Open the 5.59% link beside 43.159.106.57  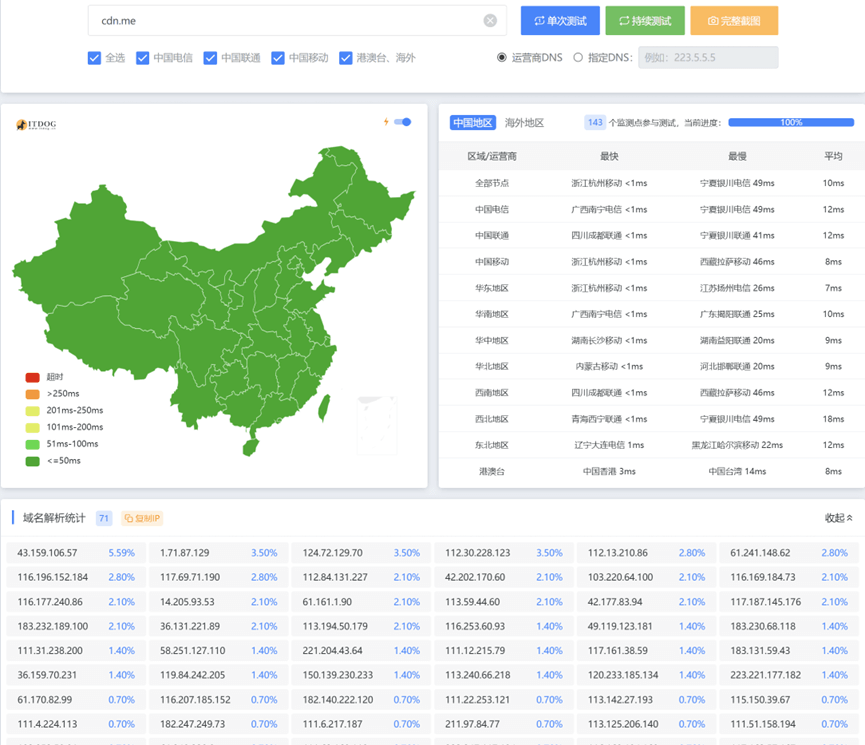pos(121,552)
